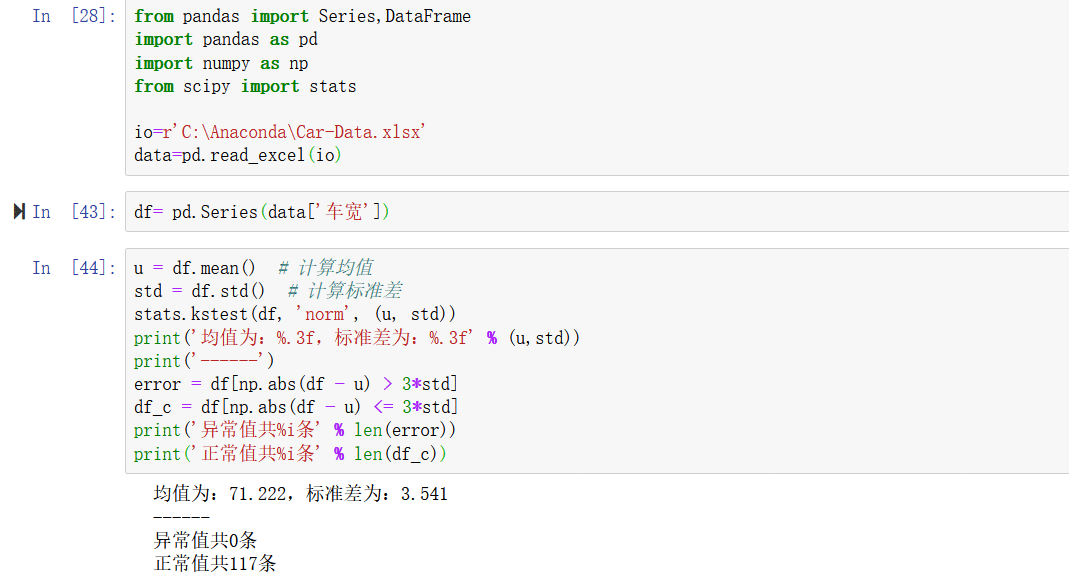Image resolution: width=1069 pixels, height=588 pixels.
Task: Click the print('------') line
Action: tap(204, 360)
